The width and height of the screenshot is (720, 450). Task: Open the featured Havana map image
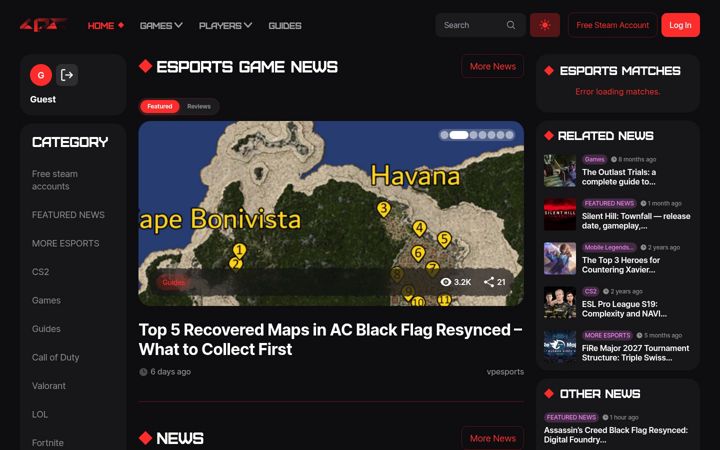click(x=331, y=213)
